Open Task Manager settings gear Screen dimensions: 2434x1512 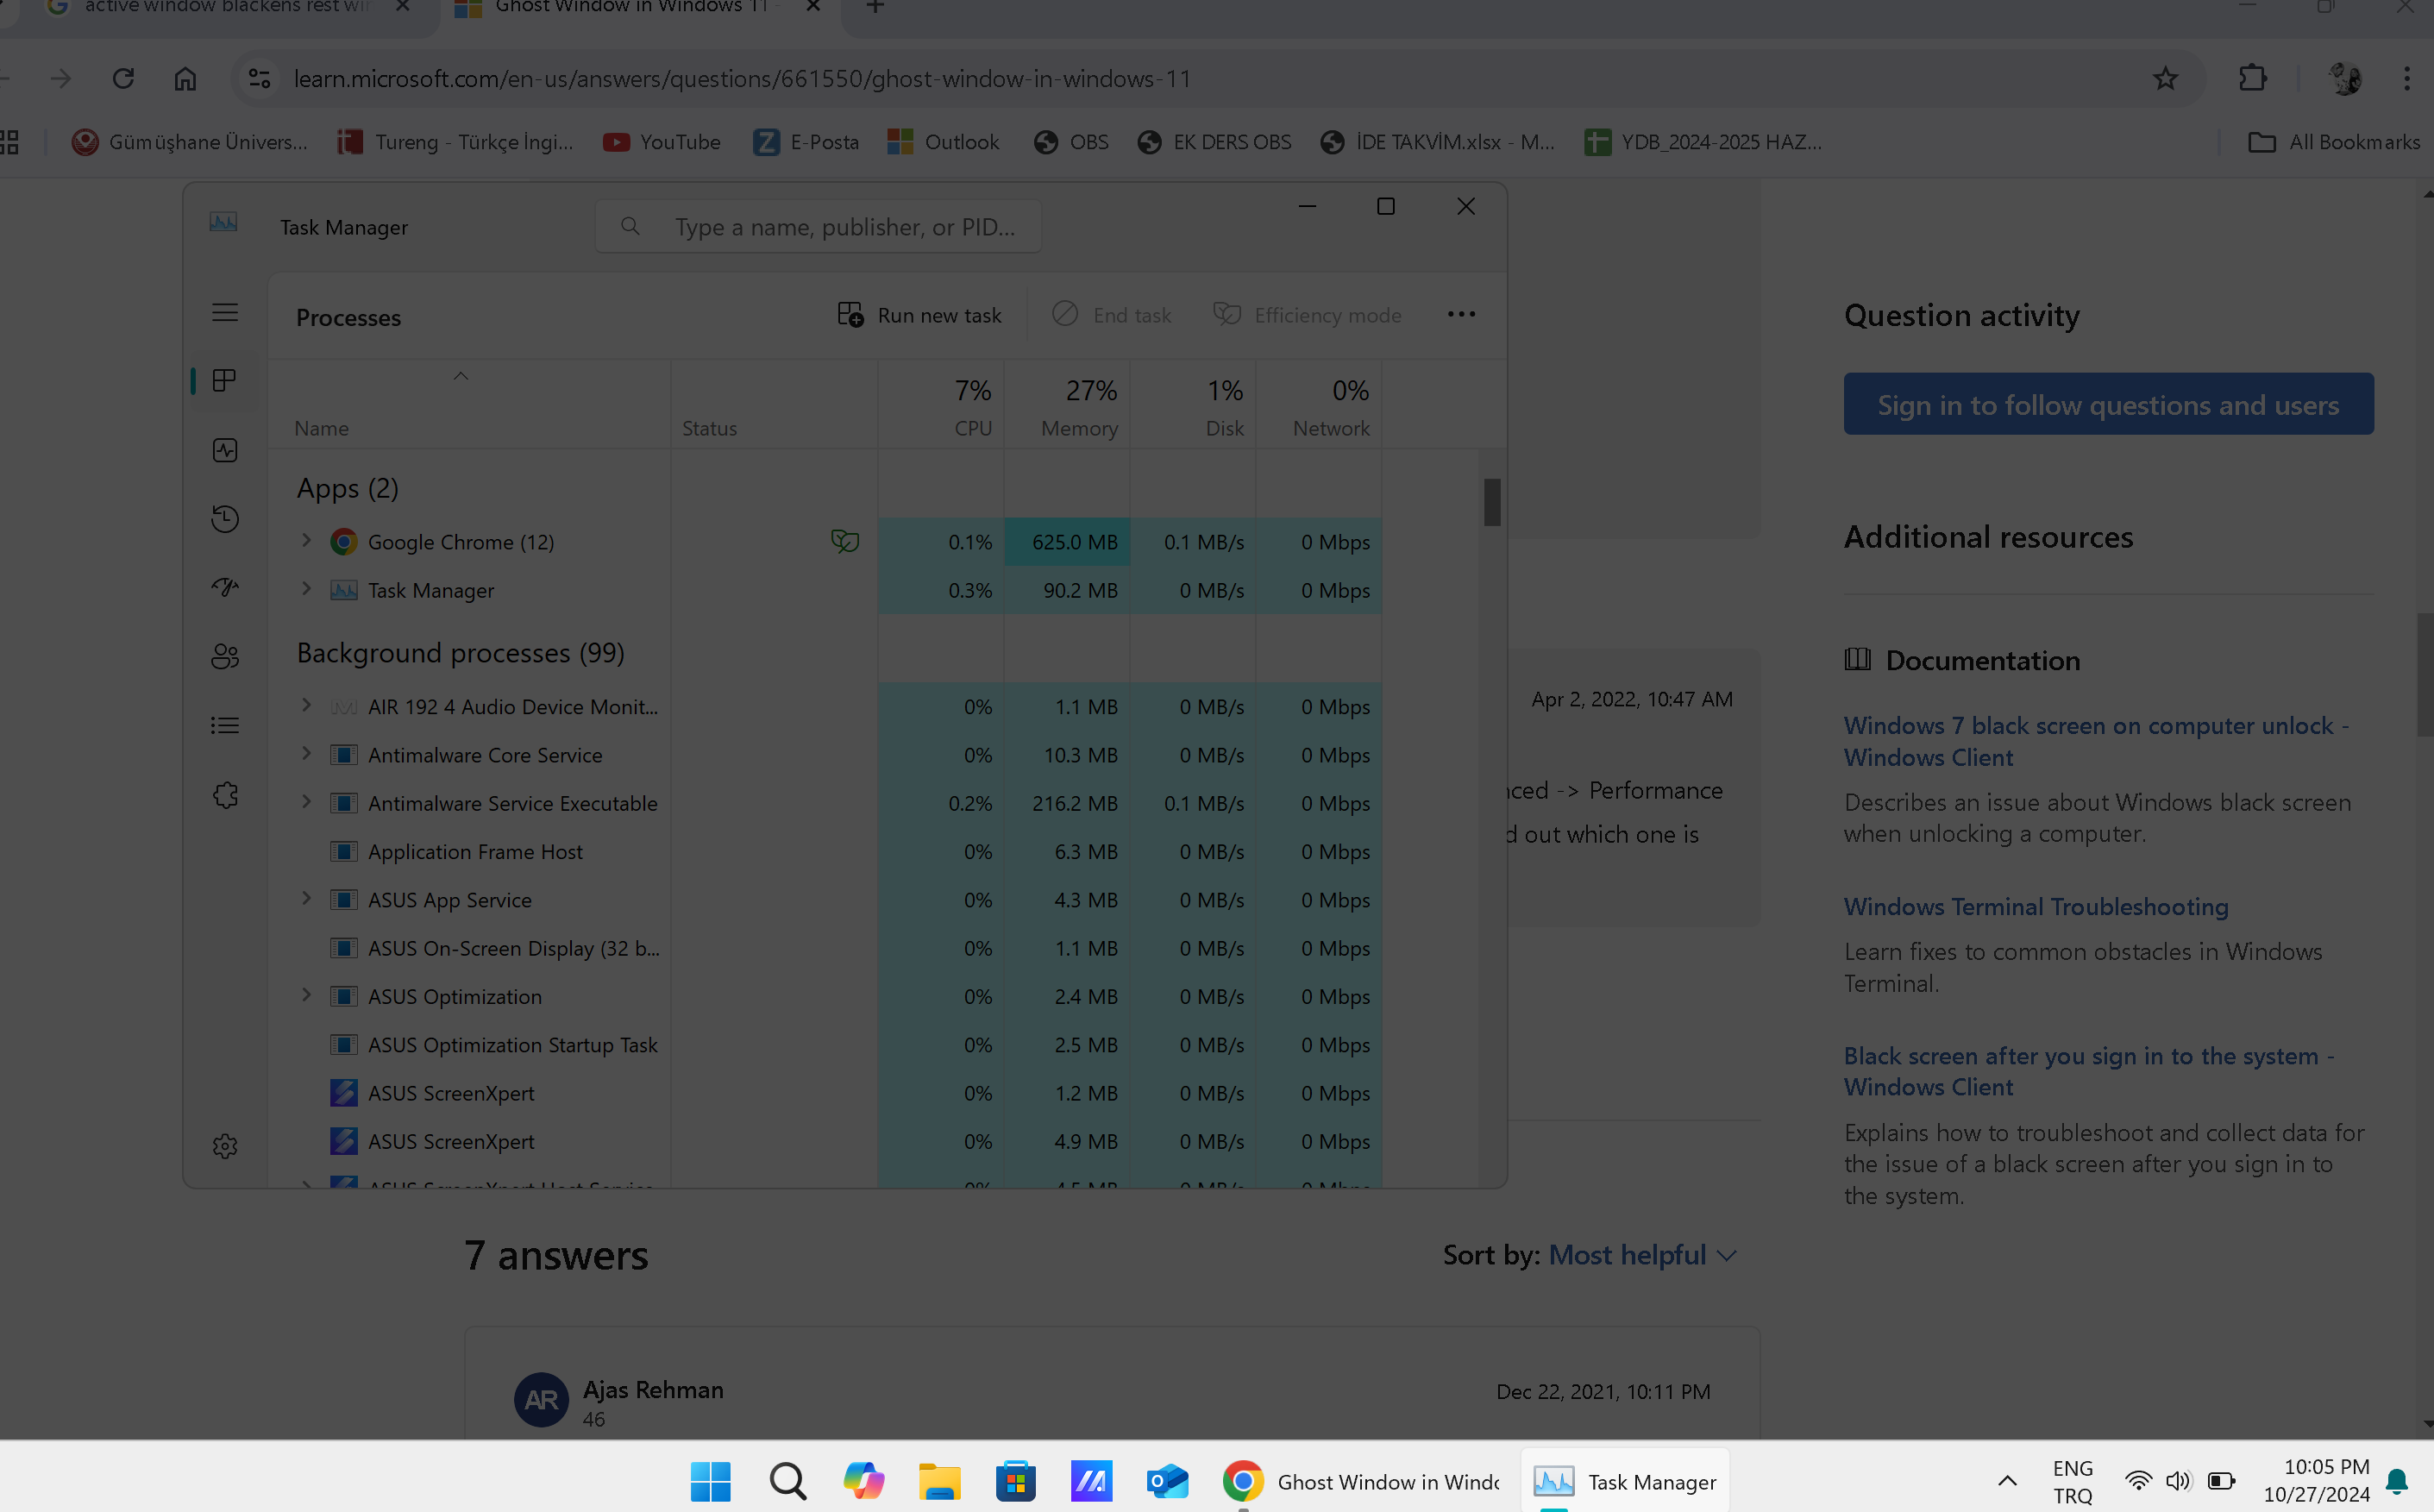pyautogui.click(x=225, y=1146)
